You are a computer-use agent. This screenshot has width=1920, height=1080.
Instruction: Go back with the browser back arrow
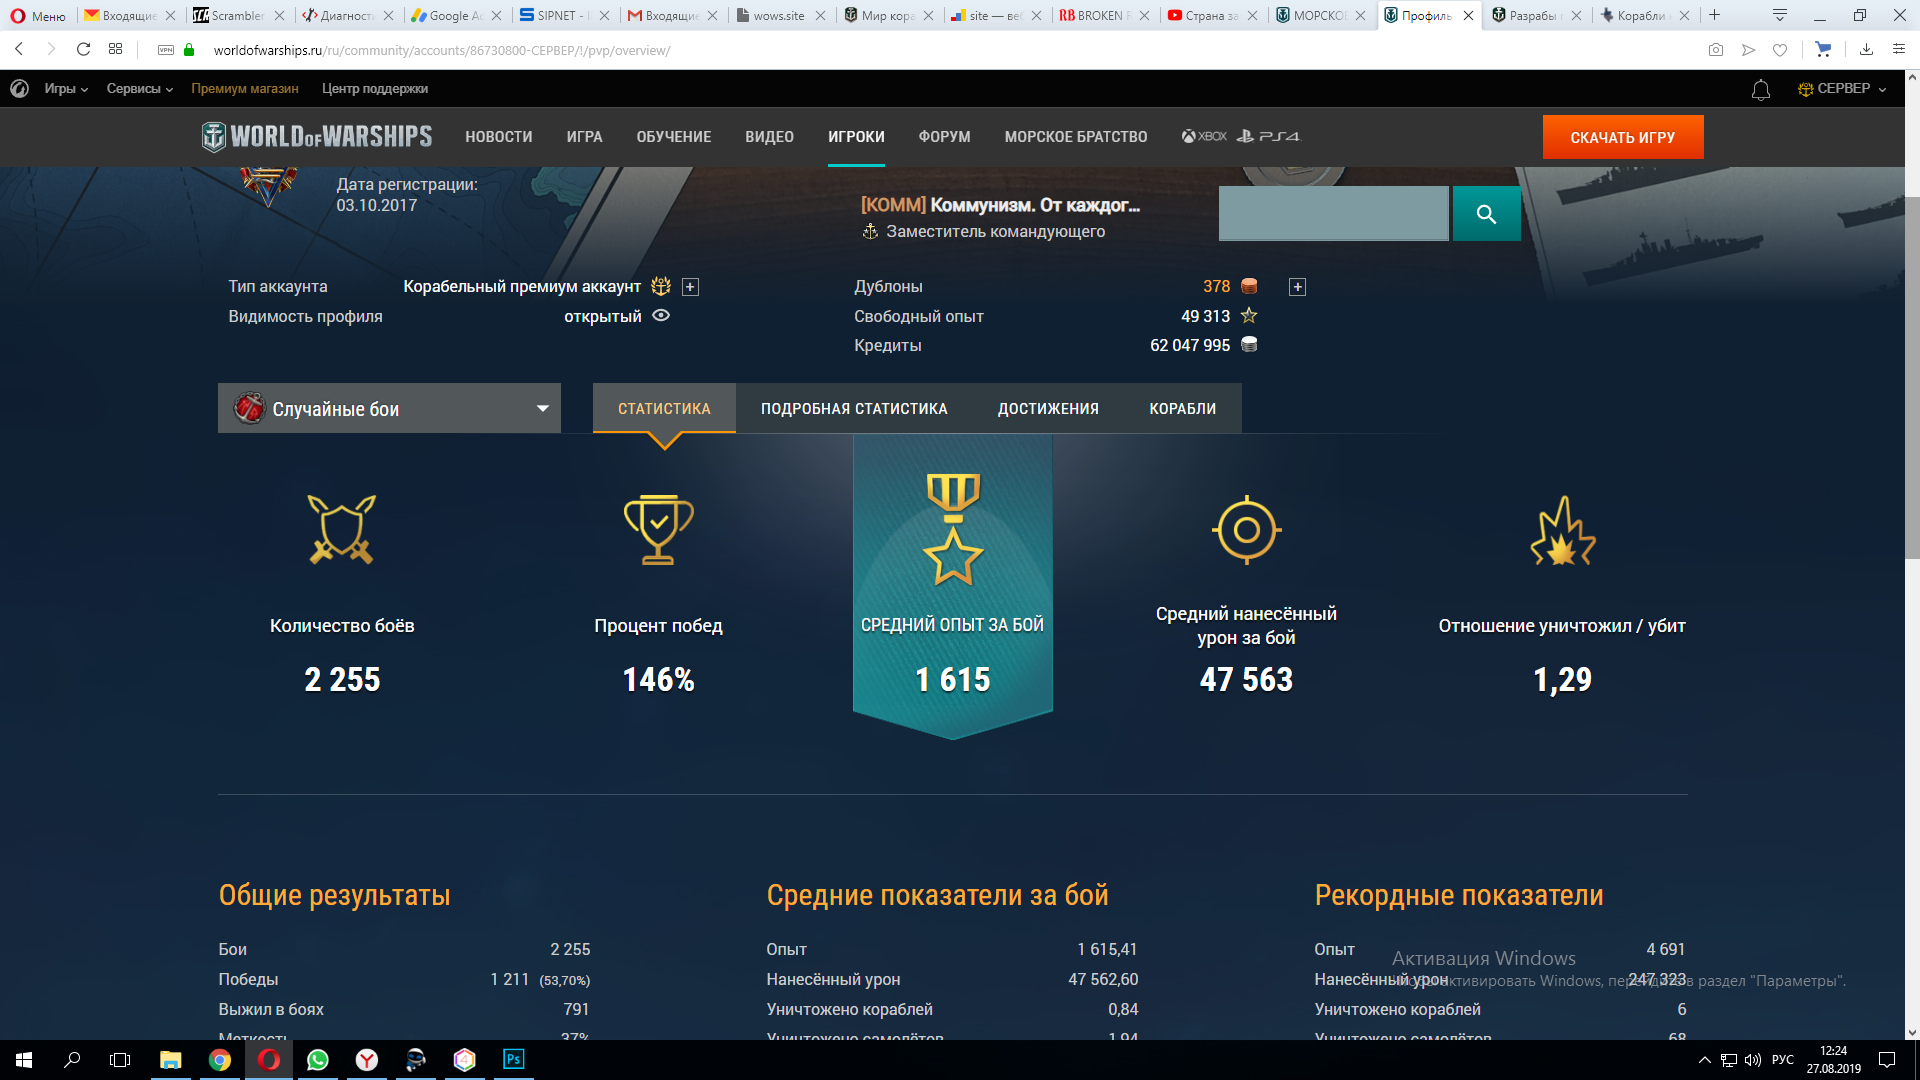pyautogui.click(x=19, y=50)
